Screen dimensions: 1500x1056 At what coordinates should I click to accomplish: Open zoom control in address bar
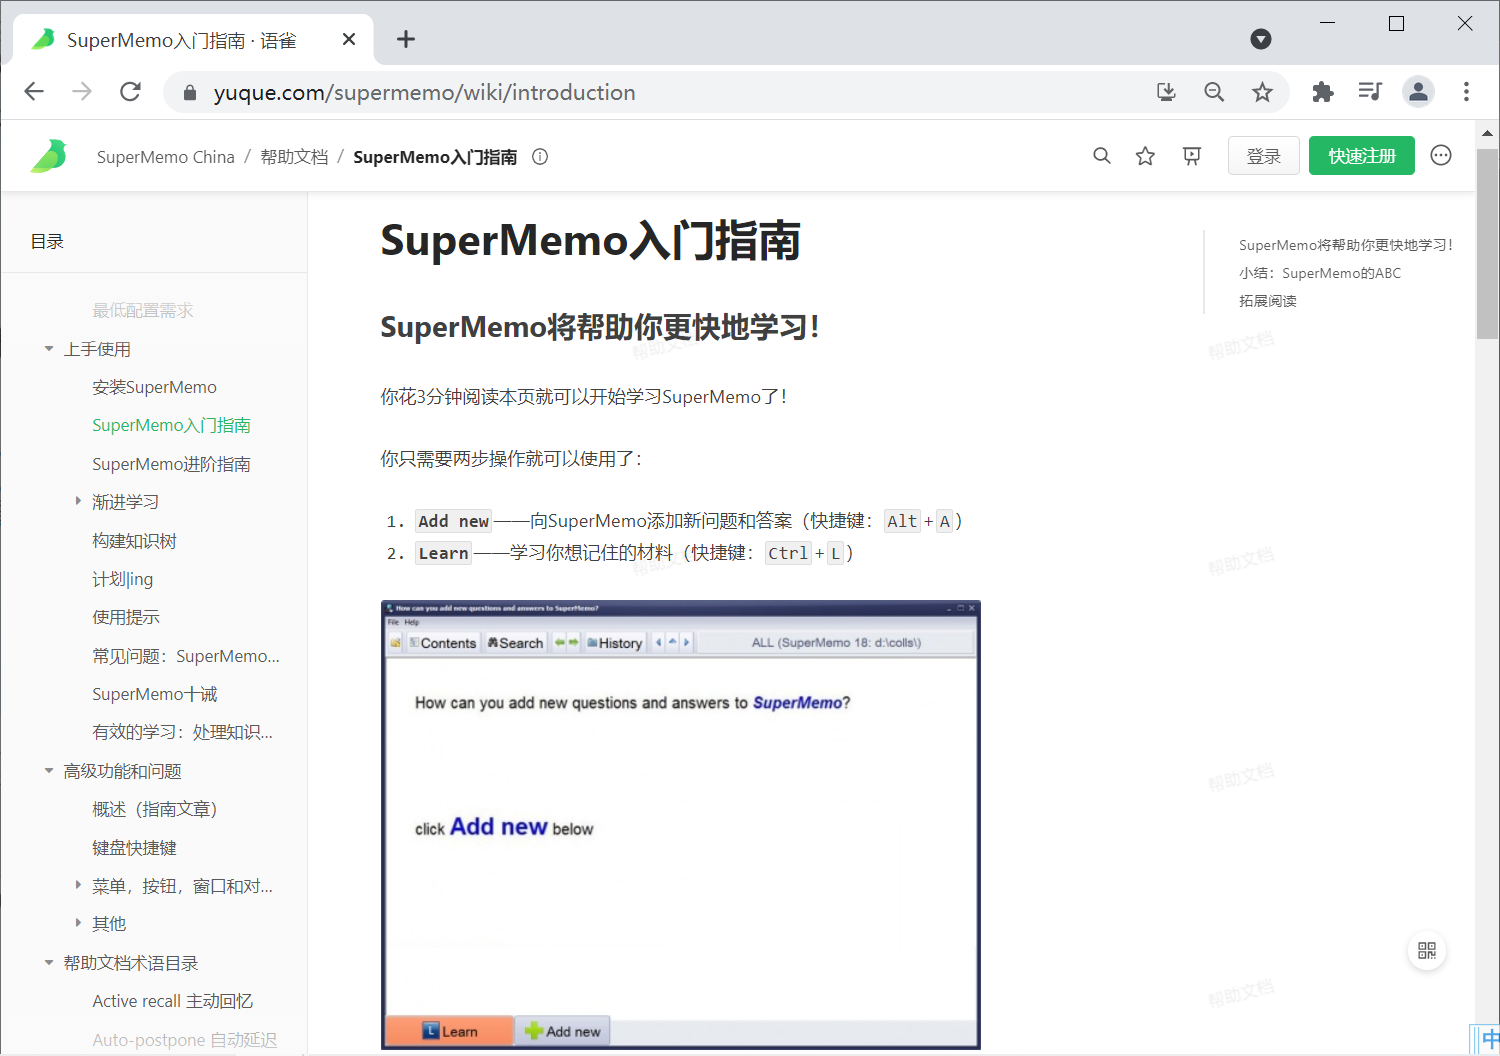1214,92
